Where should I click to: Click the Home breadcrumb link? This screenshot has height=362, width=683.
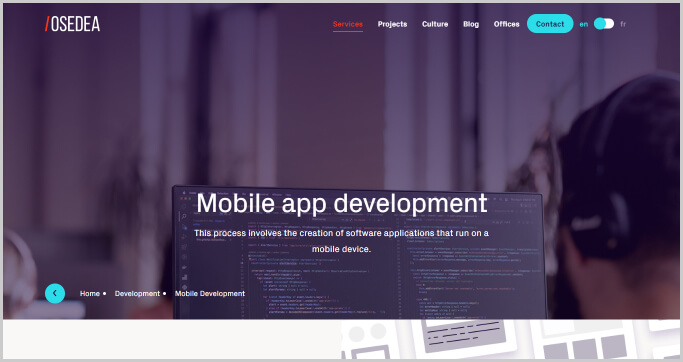pyautogui.click(x=90, y=294)
